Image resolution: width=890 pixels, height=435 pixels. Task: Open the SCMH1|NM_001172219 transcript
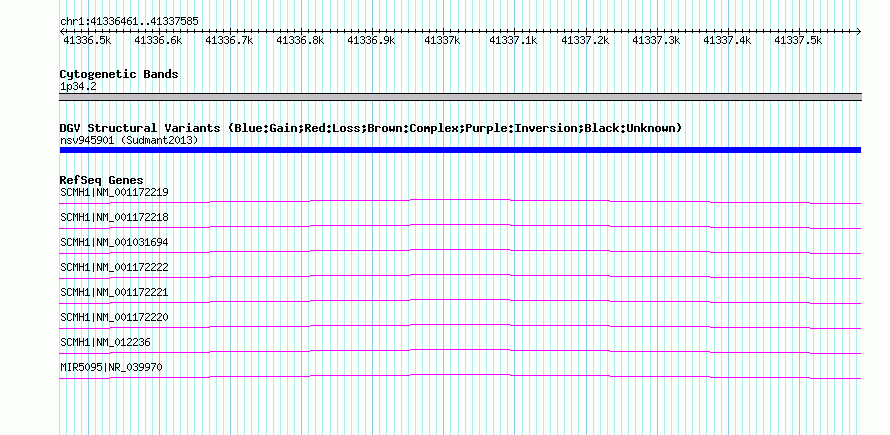tap(114, 193)
